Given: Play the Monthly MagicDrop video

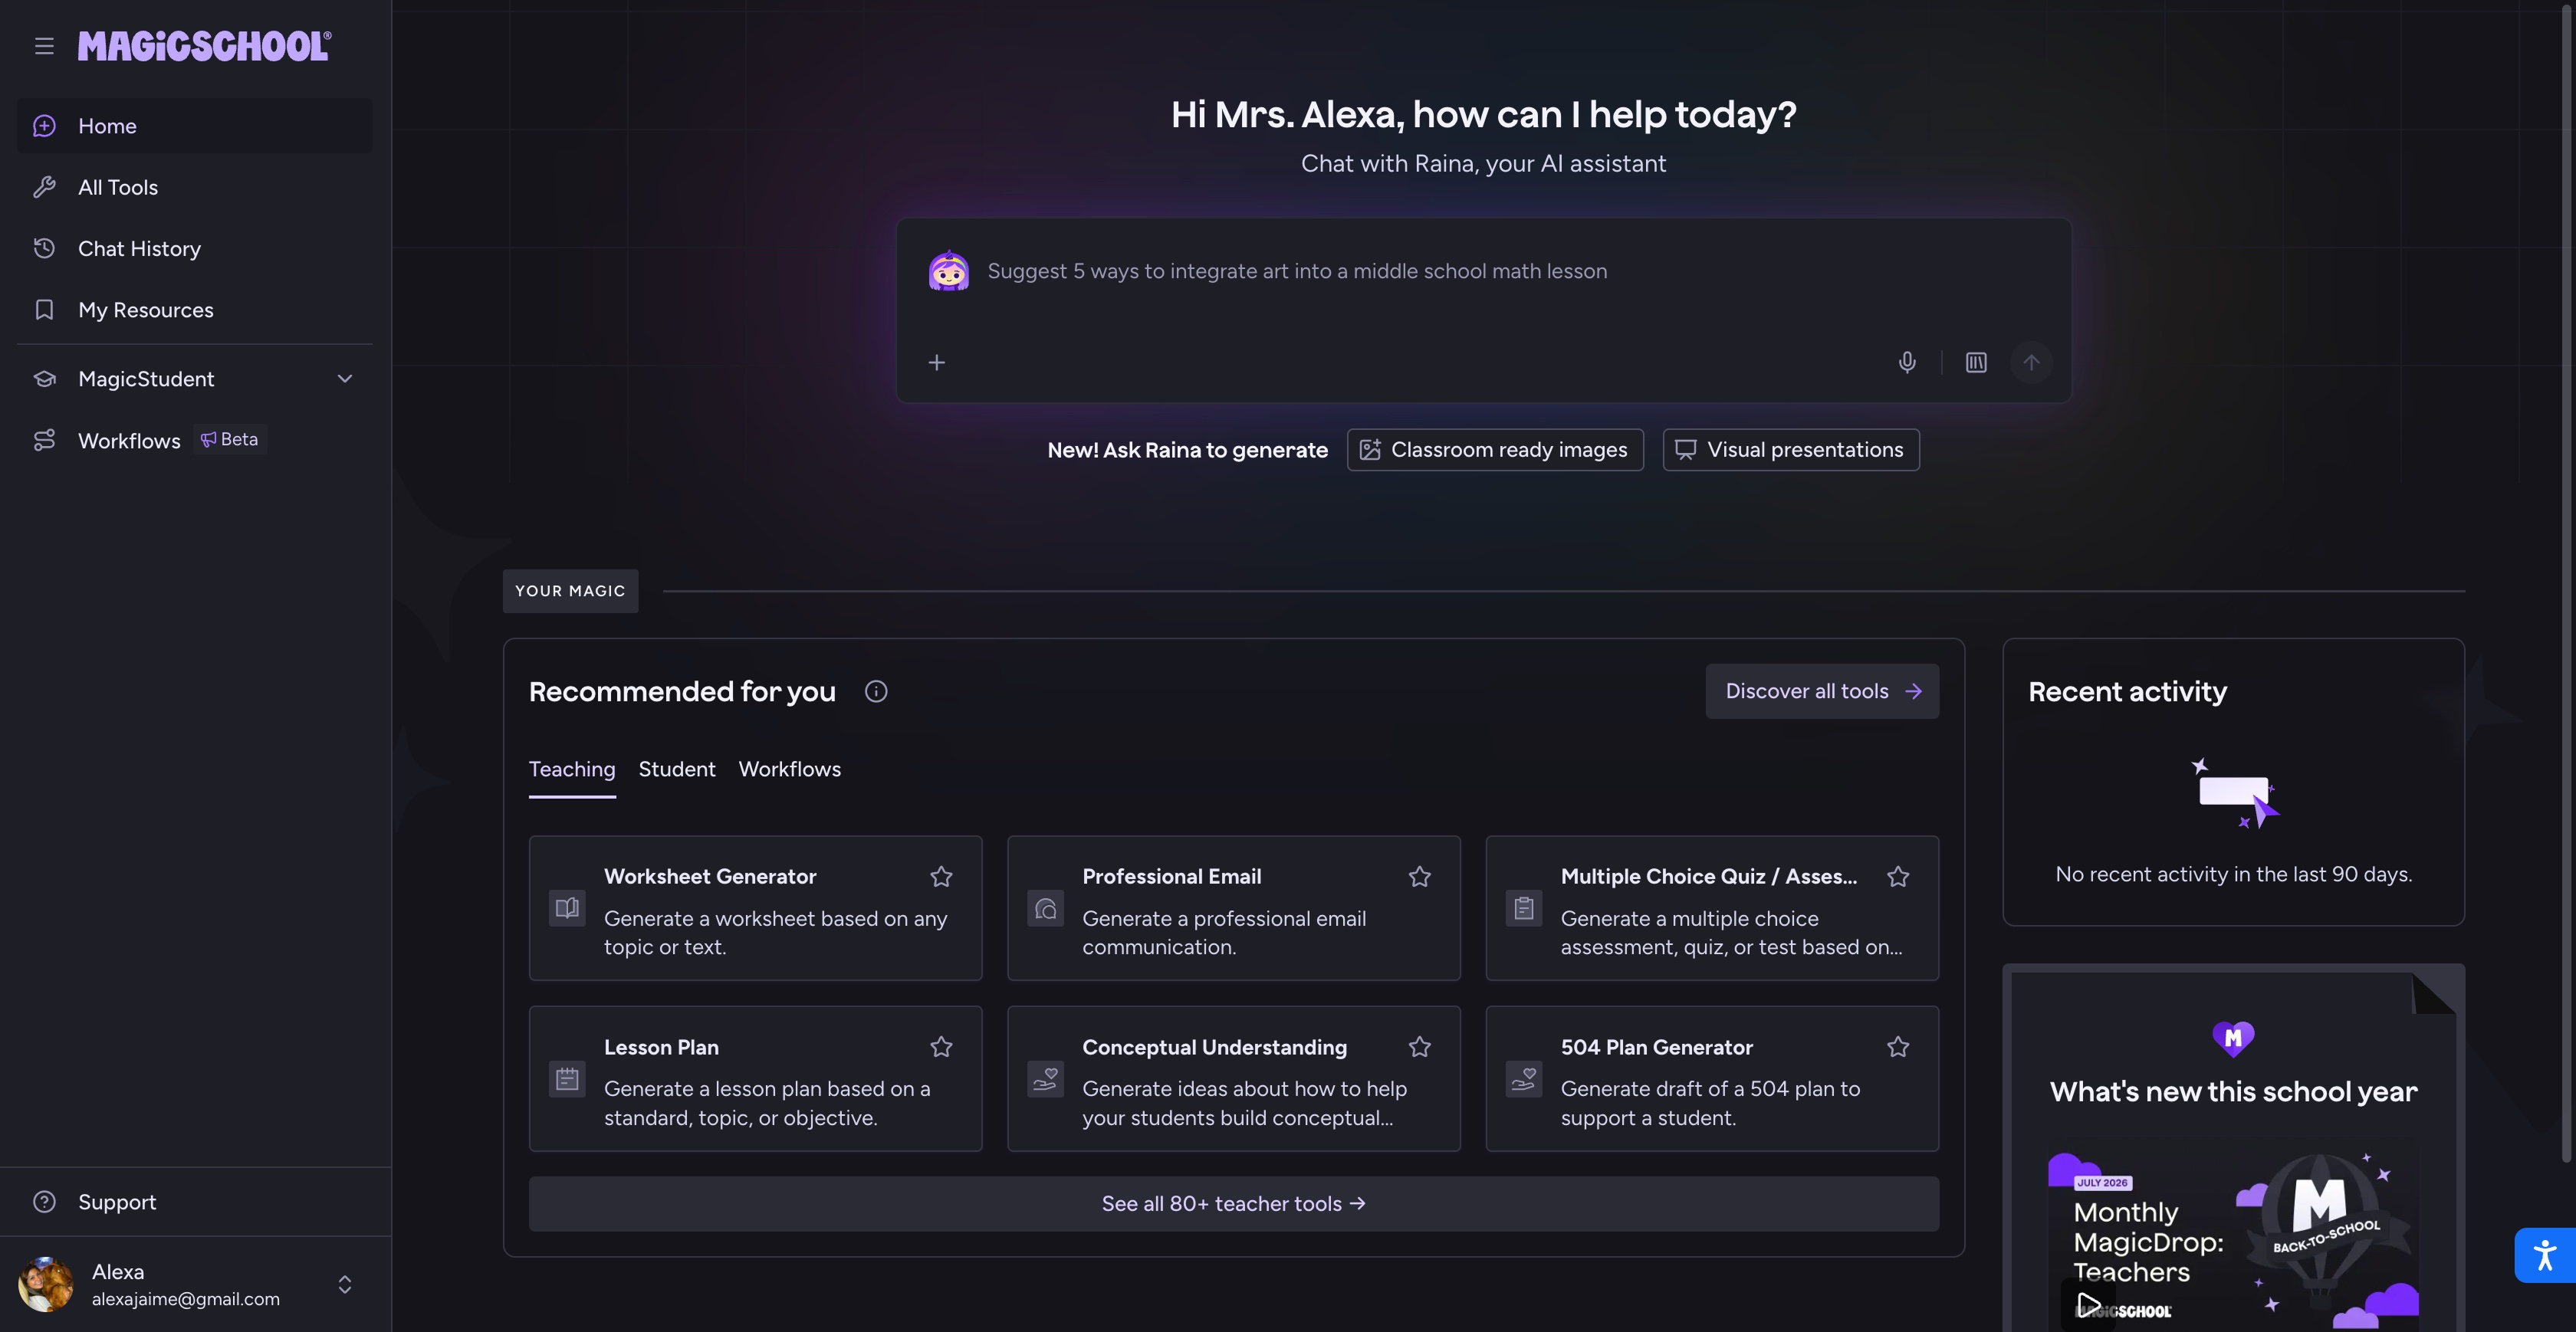Looking at the screenshot, I should tap(2088, 1305).
